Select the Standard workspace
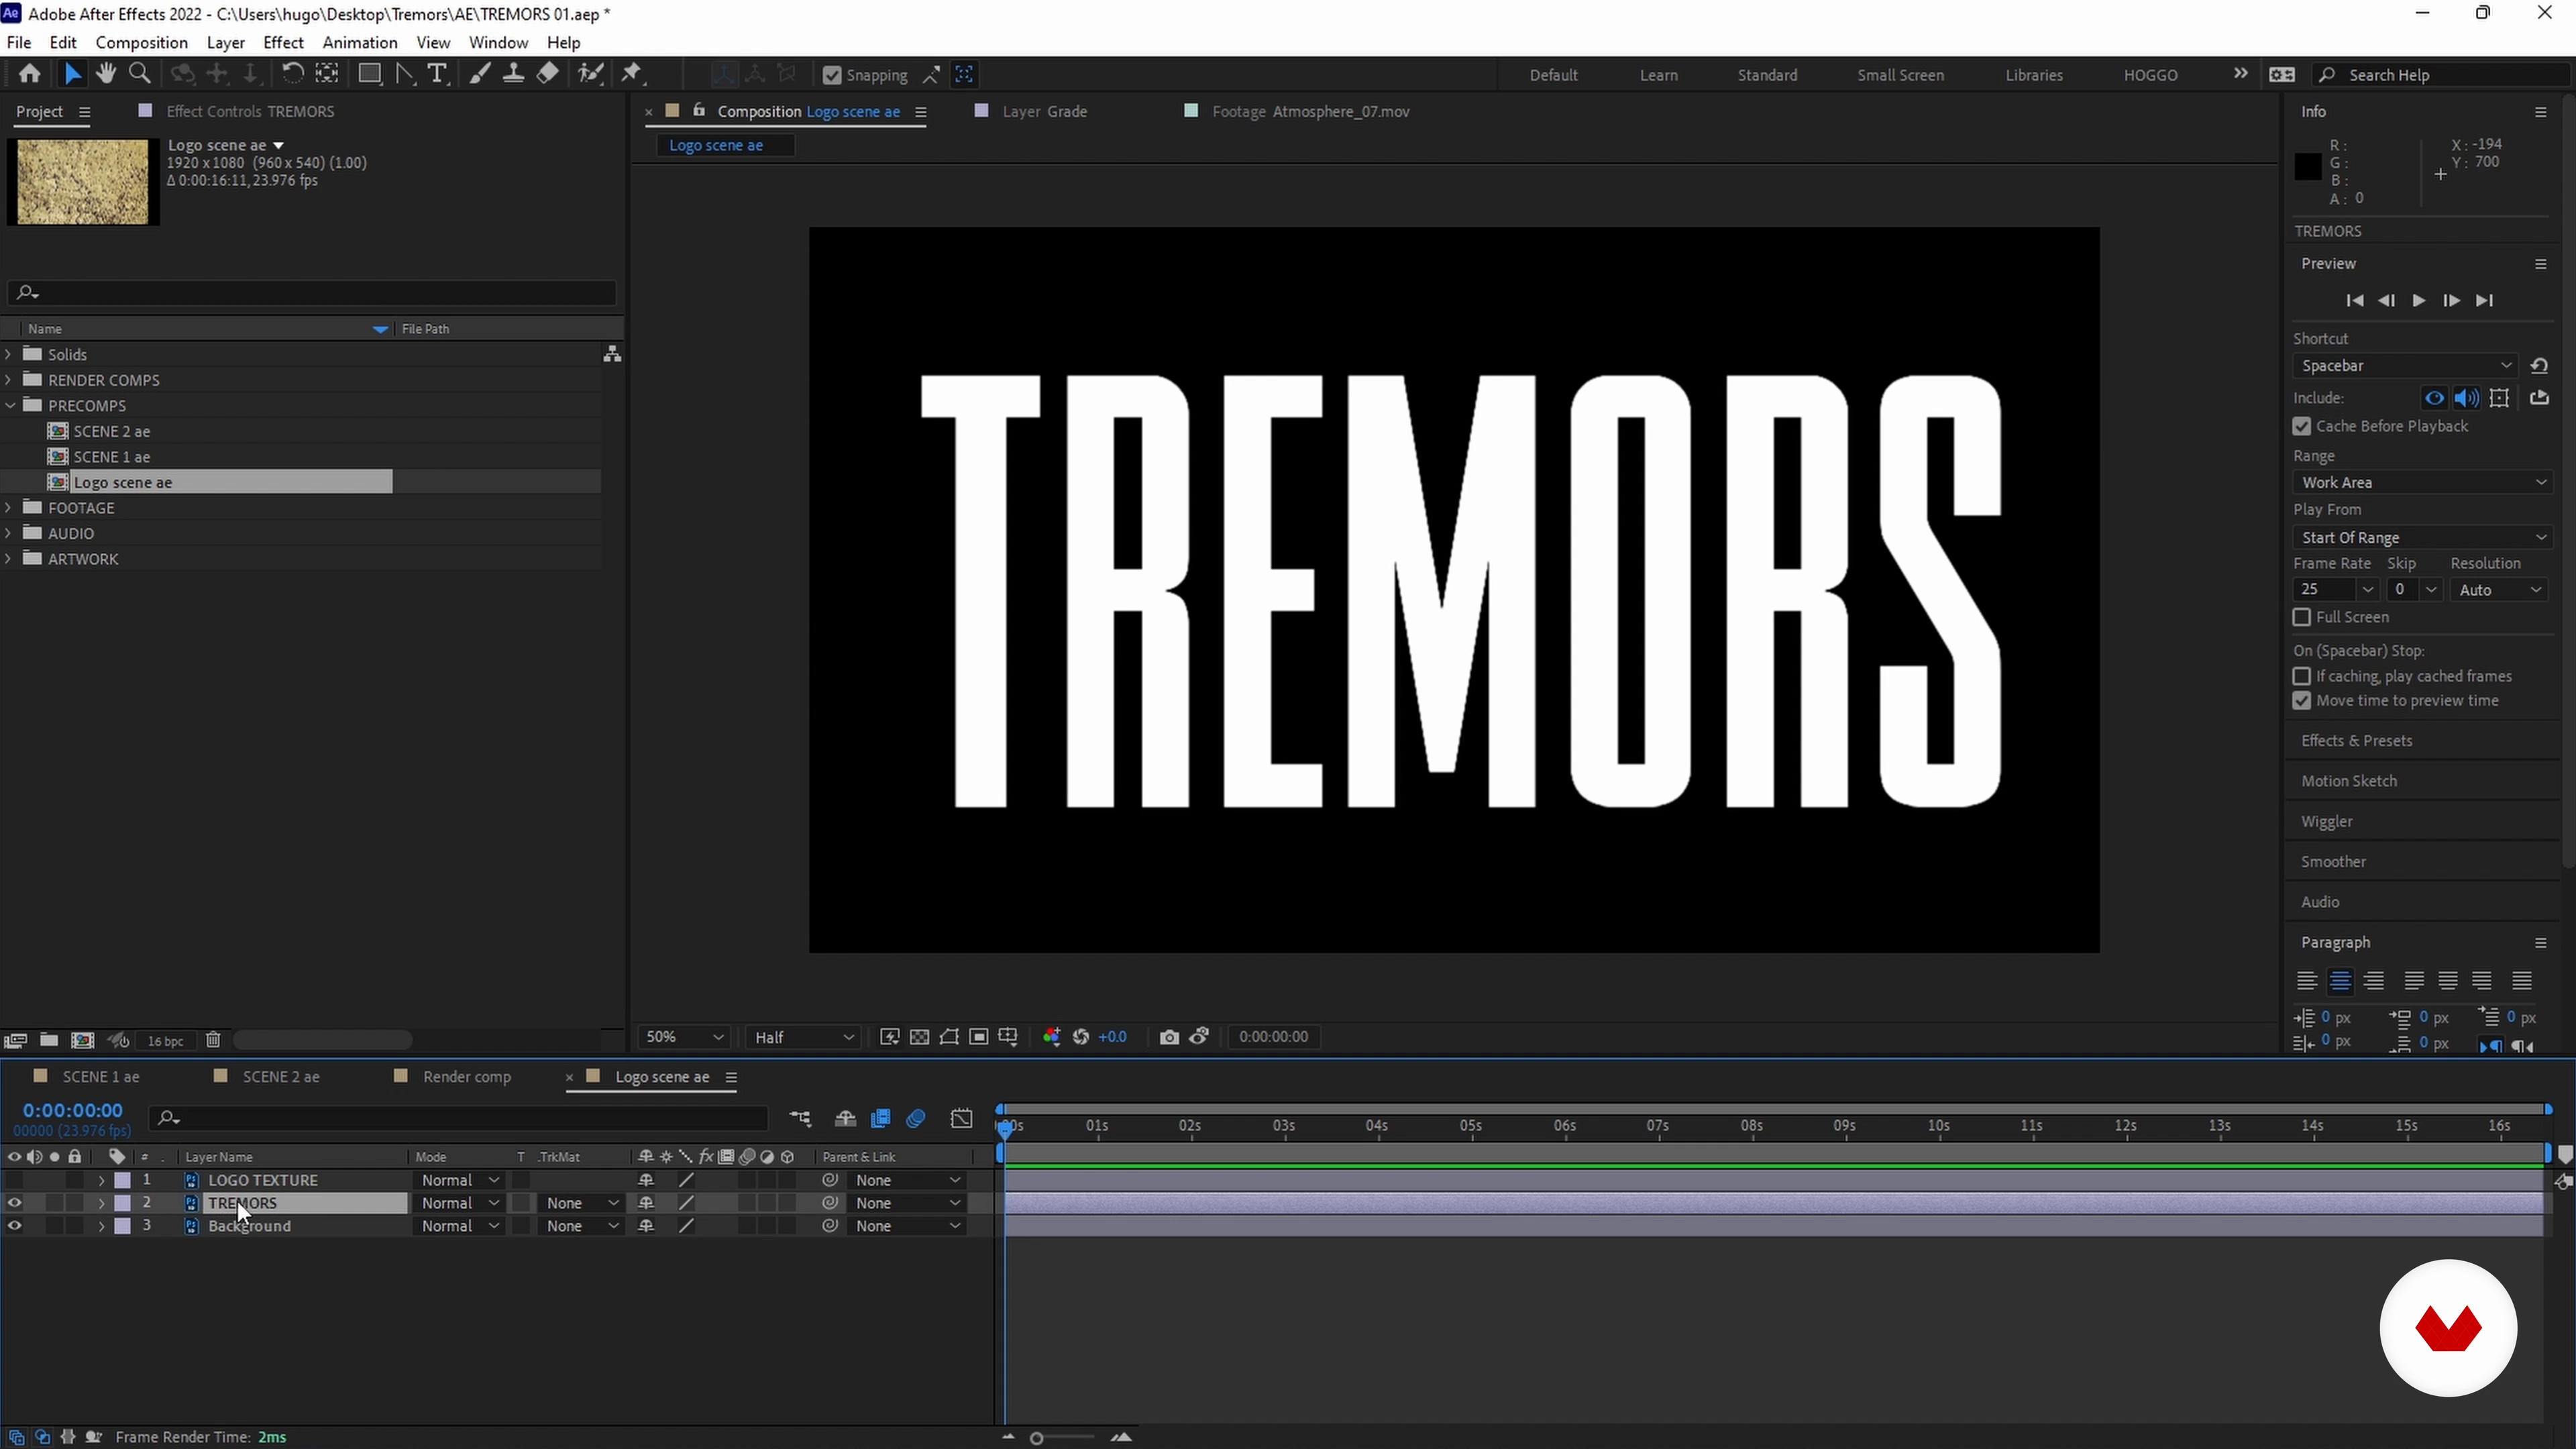2576x1449 pixels. pyautogui.click(x=1767, y=75)
